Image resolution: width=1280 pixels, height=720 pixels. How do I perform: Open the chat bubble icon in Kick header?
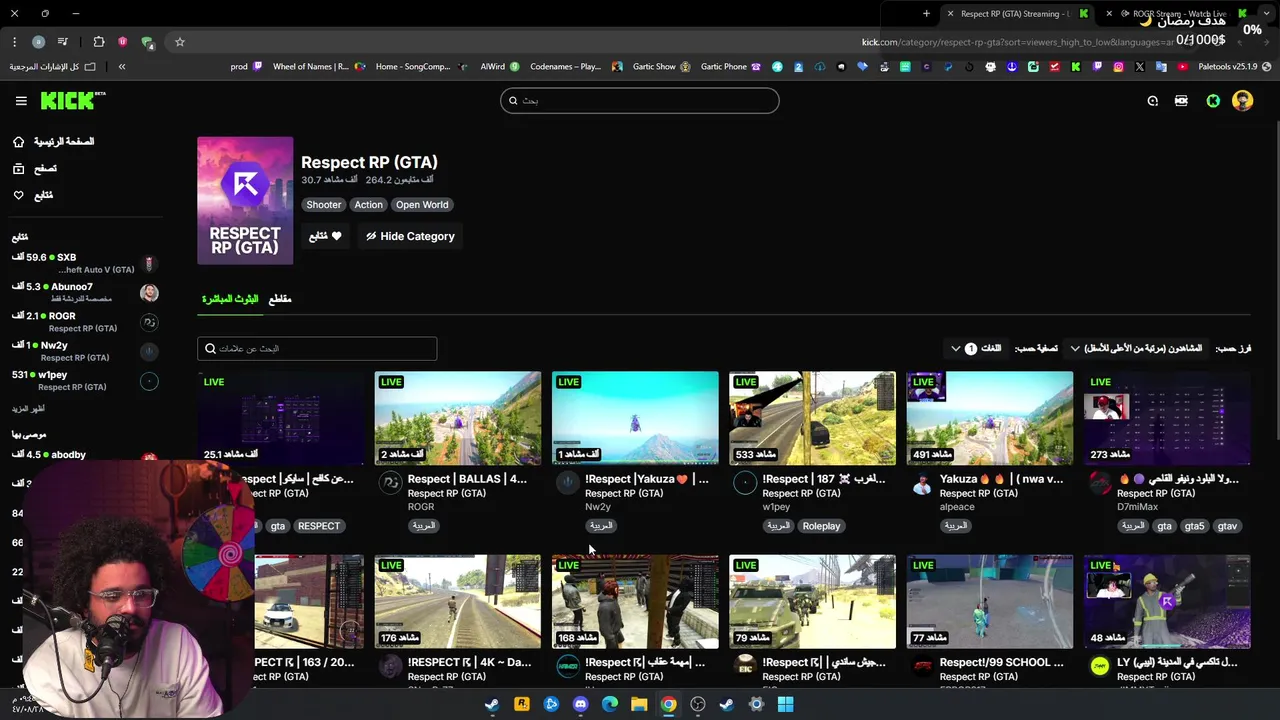click(1153, 101)
